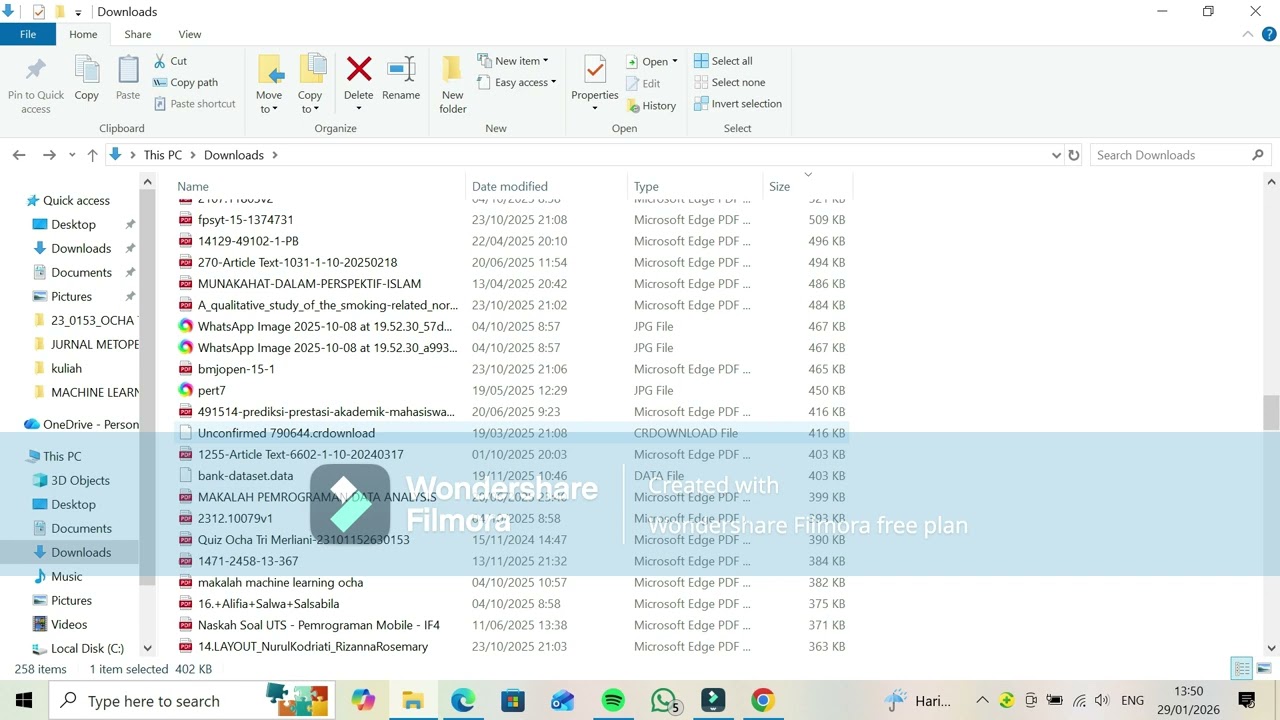This screenshot has height=720, width=1280.
Task: Select Music in navigation pane
Action: [66, 576]
